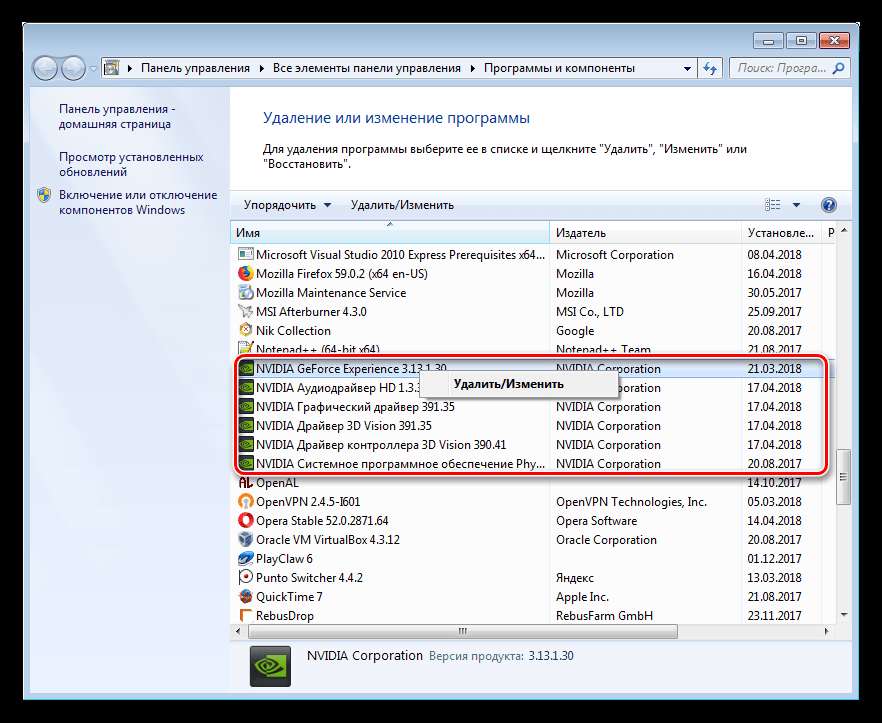This screenshot has width=882, height=723.
Task: Click the refresh icon next to address bar
Action: pos(710,69)
